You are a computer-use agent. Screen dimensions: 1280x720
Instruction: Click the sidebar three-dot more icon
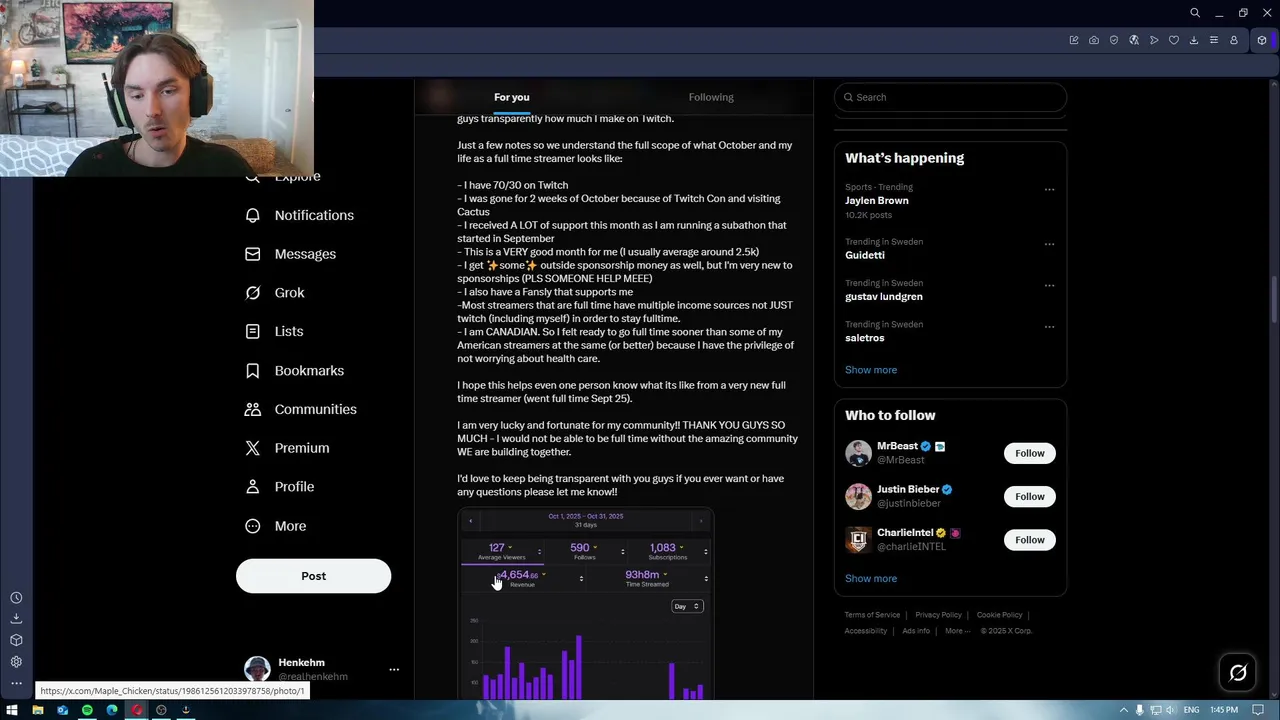tap(16, 683)
